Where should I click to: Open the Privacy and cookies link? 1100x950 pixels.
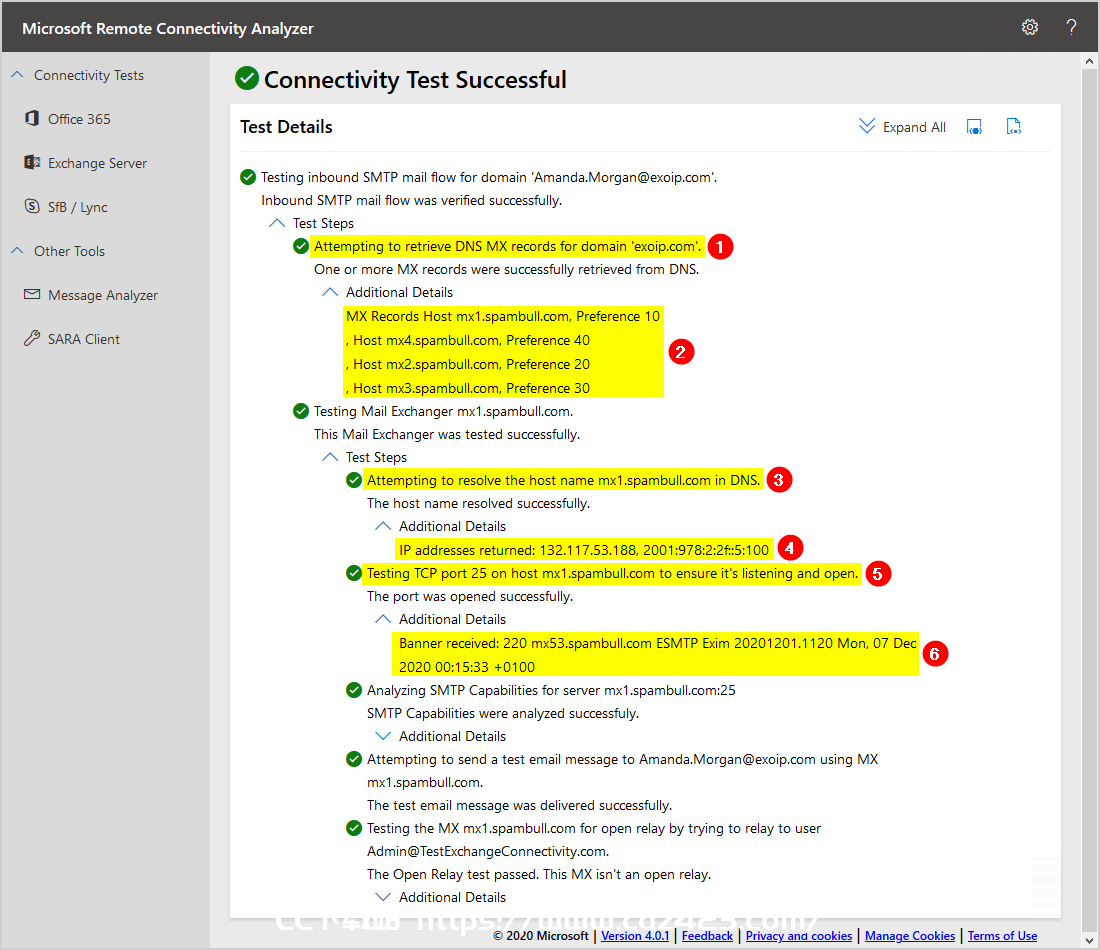[x=799, y=935]
